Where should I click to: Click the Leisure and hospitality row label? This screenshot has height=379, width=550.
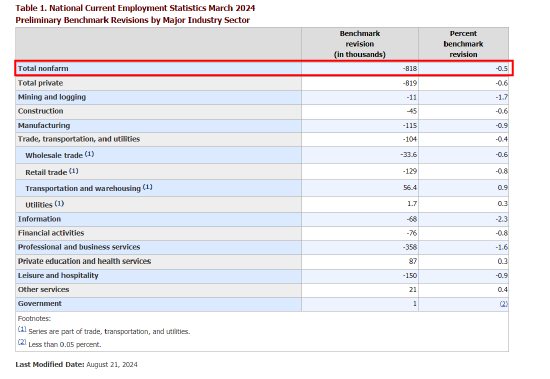(58, 275)
